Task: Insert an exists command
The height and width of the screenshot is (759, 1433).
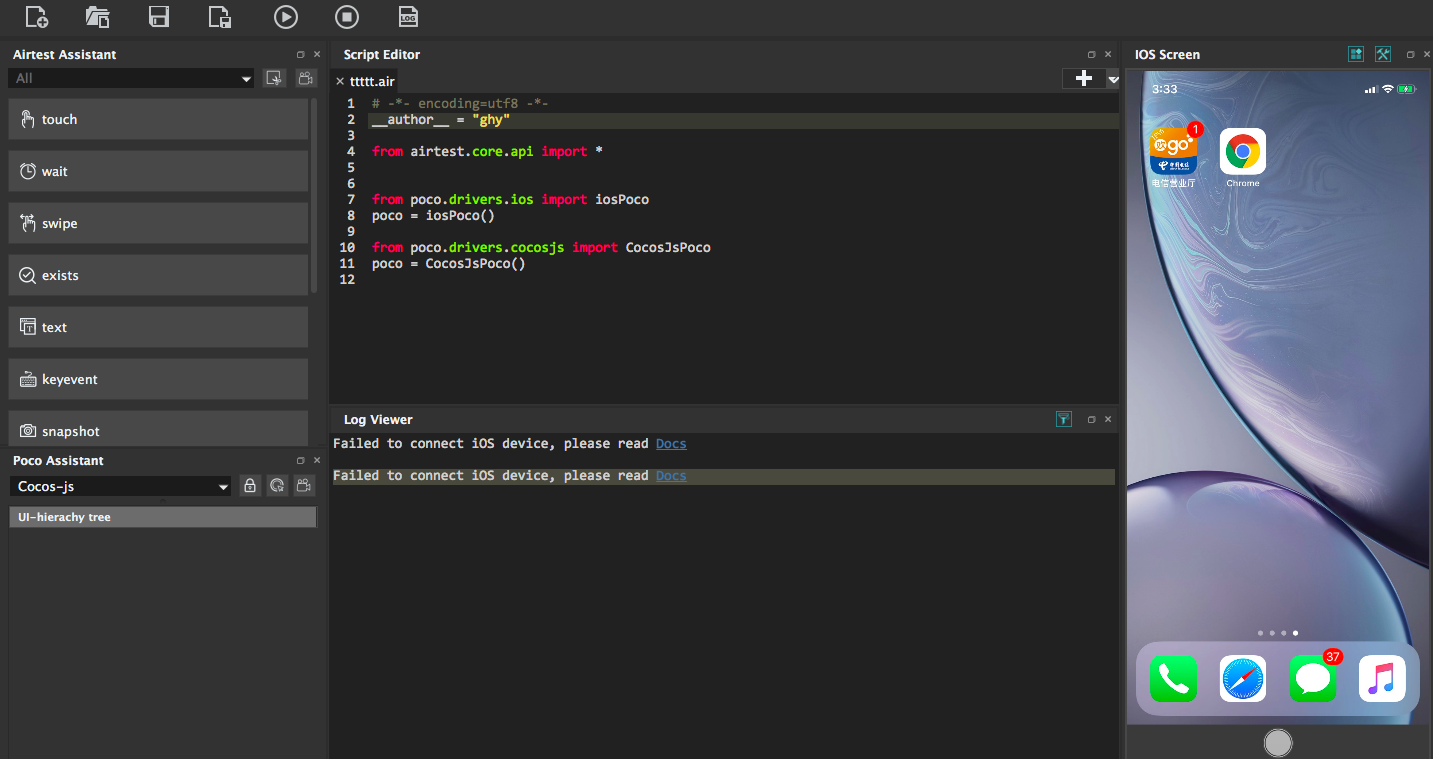Action: (x=158, y=275)
